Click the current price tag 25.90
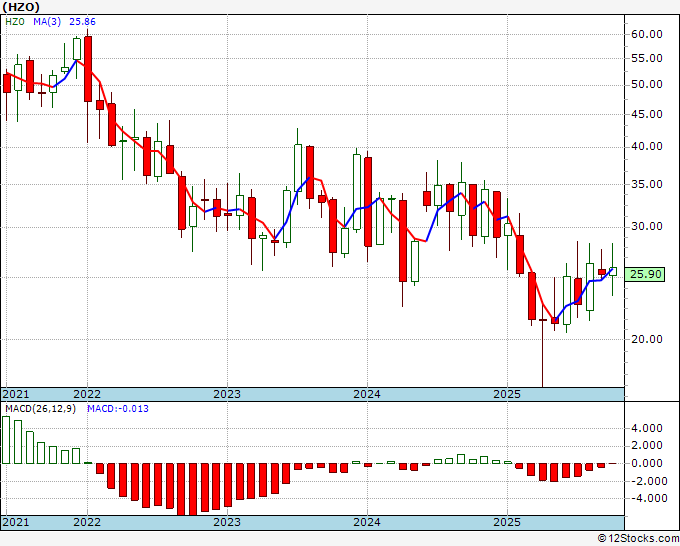 click(x=645, y=274)
